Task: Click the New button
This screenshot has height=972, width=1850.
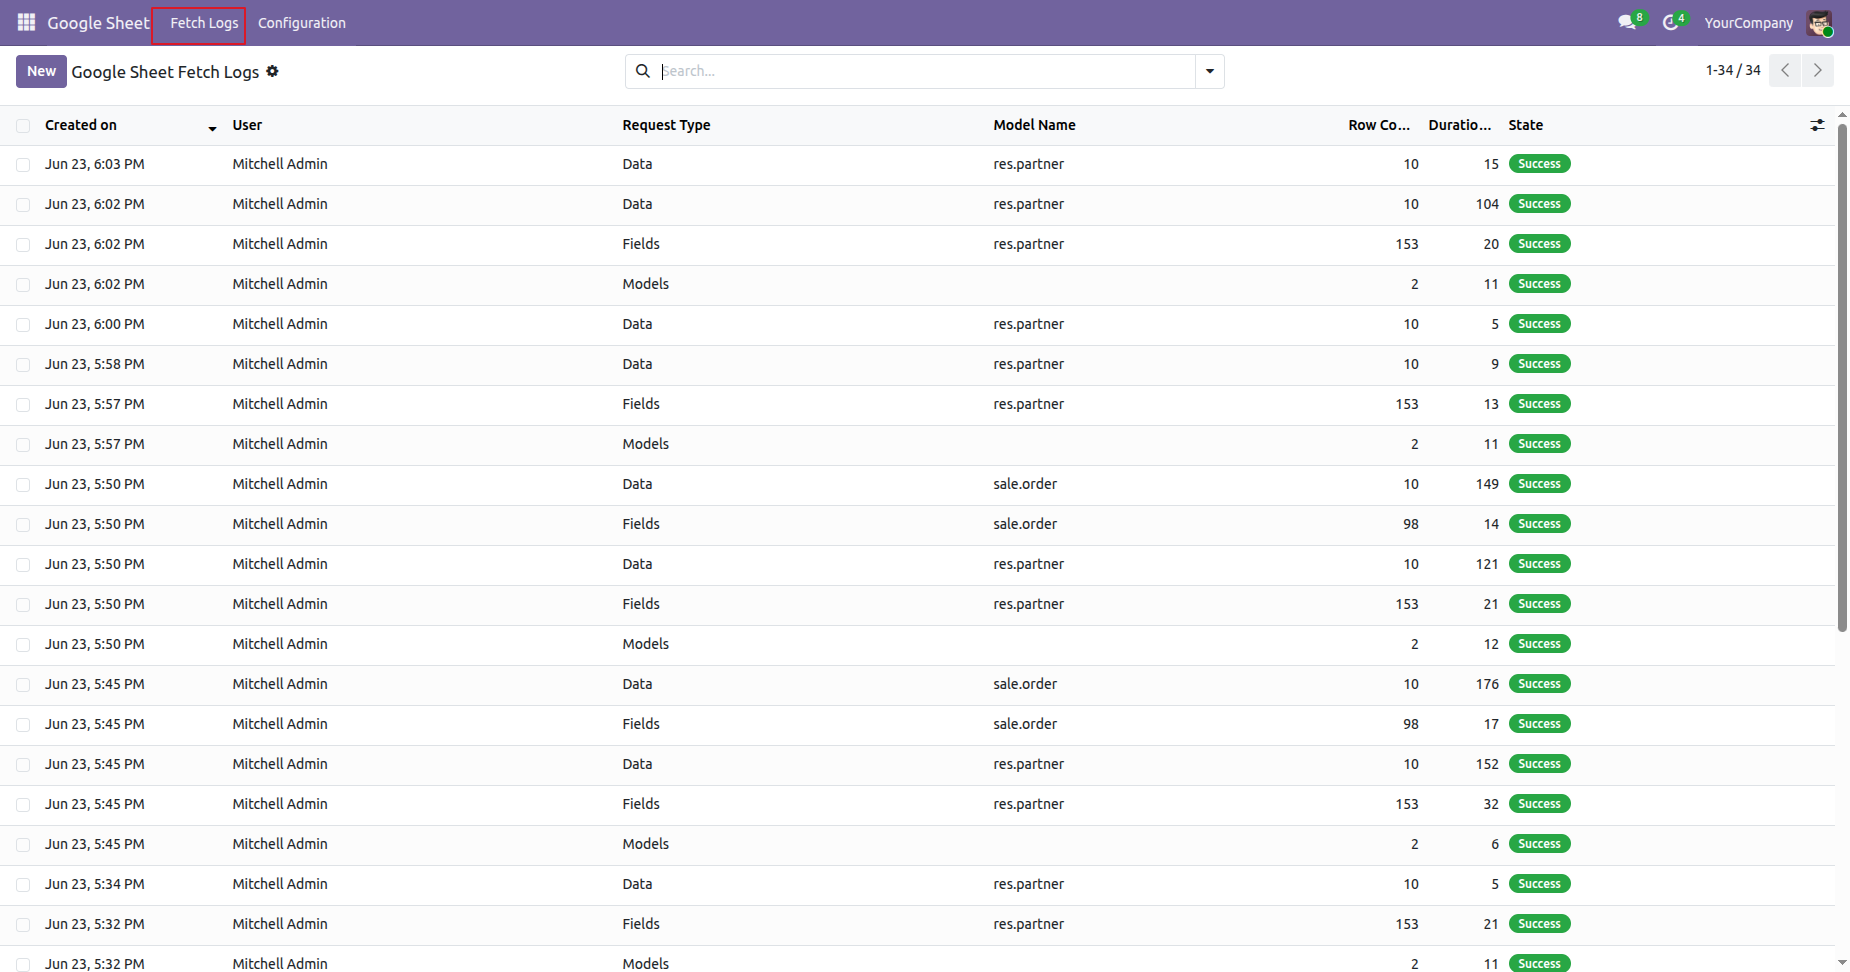Action: 41,71
